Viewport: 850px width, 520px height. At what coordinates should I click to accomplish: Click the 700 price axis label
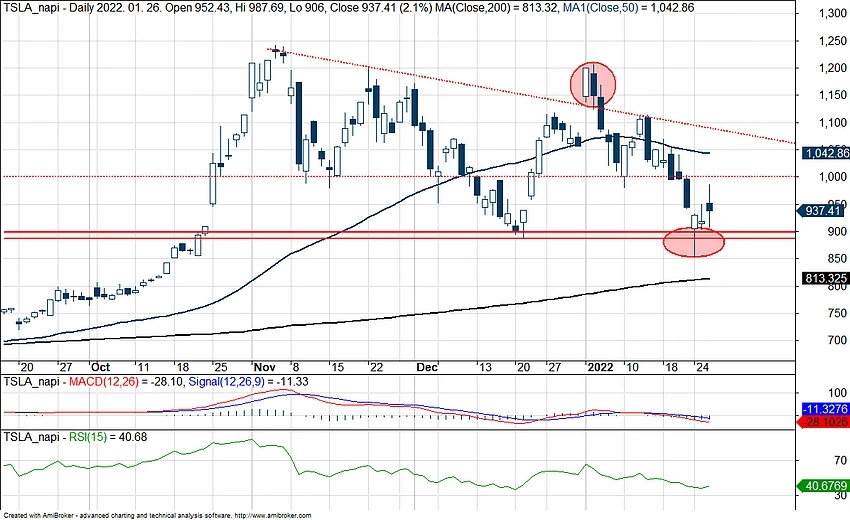(x=836, y=341)
